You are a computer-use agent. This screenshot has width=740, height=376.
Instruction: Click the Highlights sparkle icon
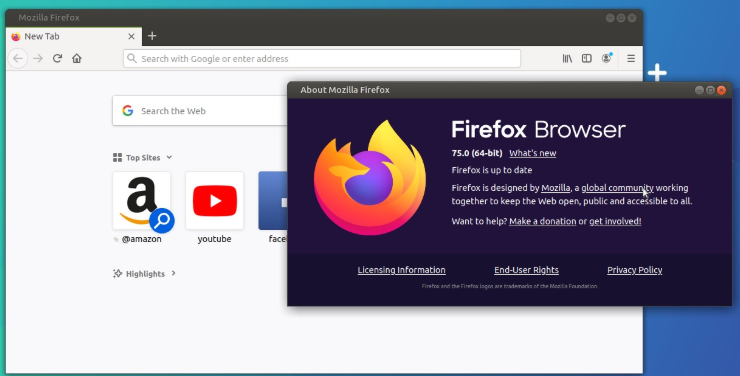(118, 274)
